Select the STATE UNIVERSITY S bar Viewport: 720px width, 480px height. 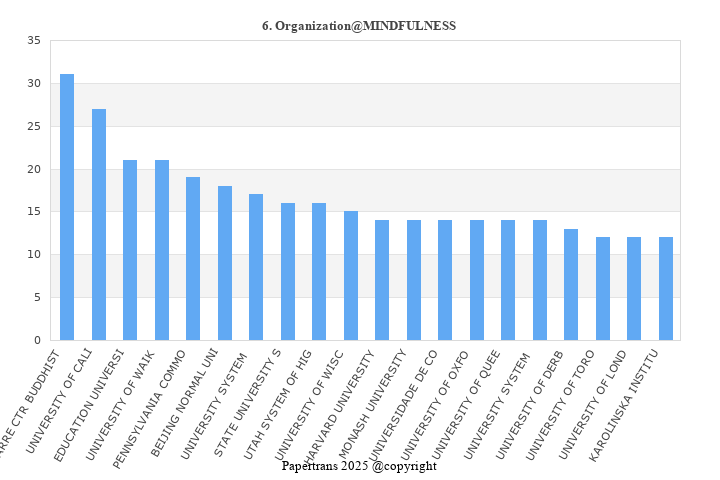coord(288,271)
